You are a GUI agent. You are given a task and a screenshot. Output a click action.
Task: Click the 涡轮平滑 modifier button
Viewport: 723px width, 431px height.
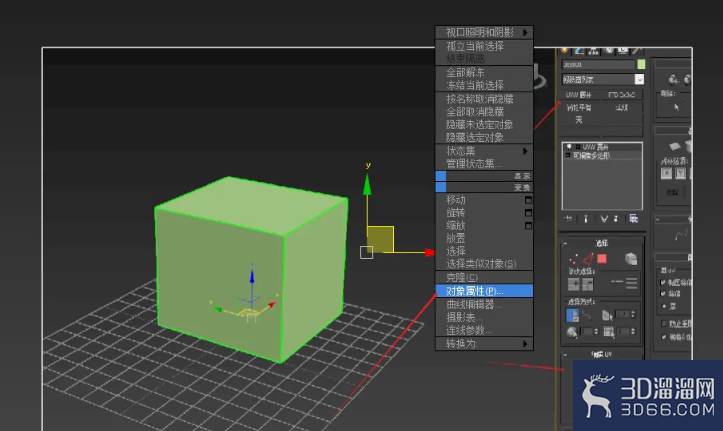click(x=580, y=107)
